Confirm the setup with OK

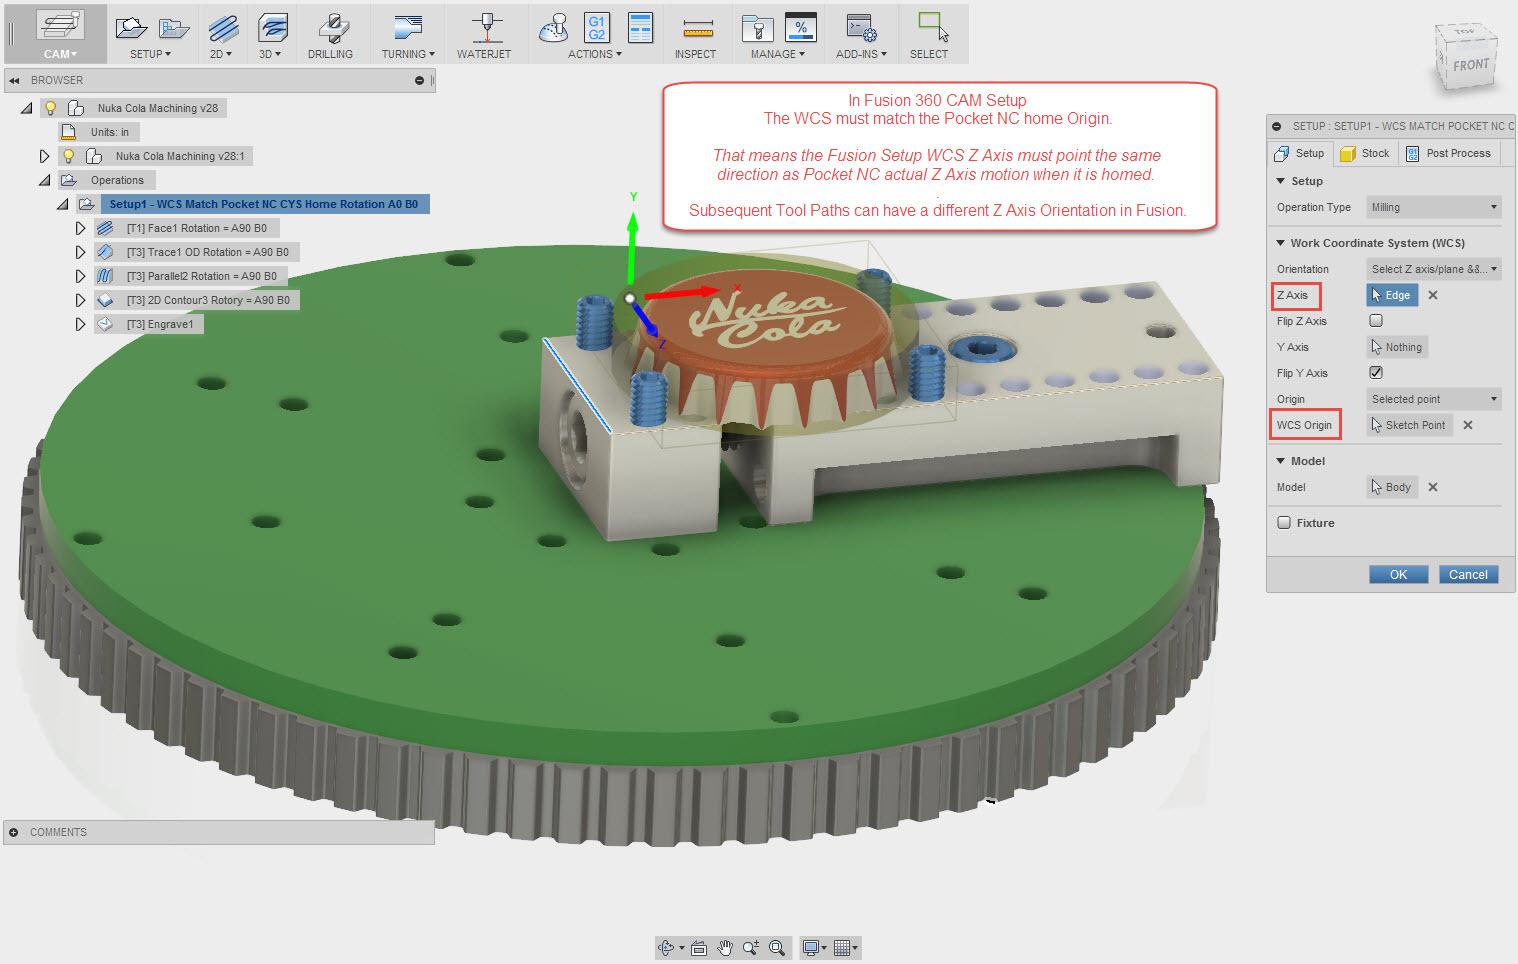pyautogui.click(x=1399, y=574)
